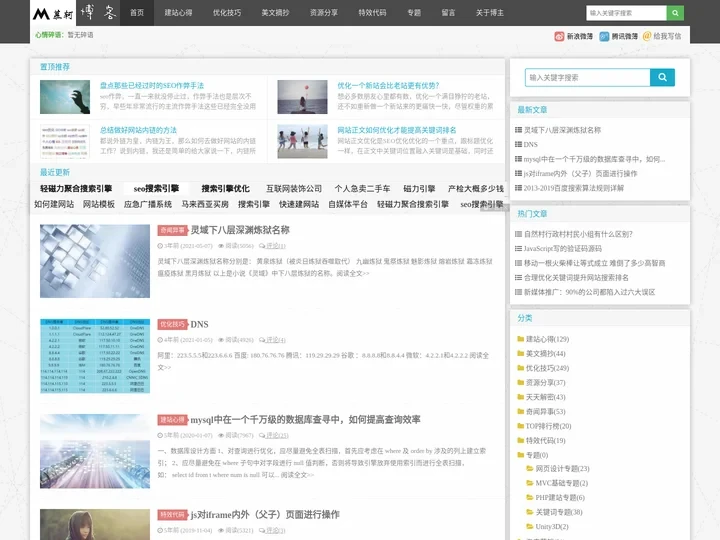Open the 腾讯微博 icon link
The width and height of the screenshot is (720, 540).
(604, 36)
